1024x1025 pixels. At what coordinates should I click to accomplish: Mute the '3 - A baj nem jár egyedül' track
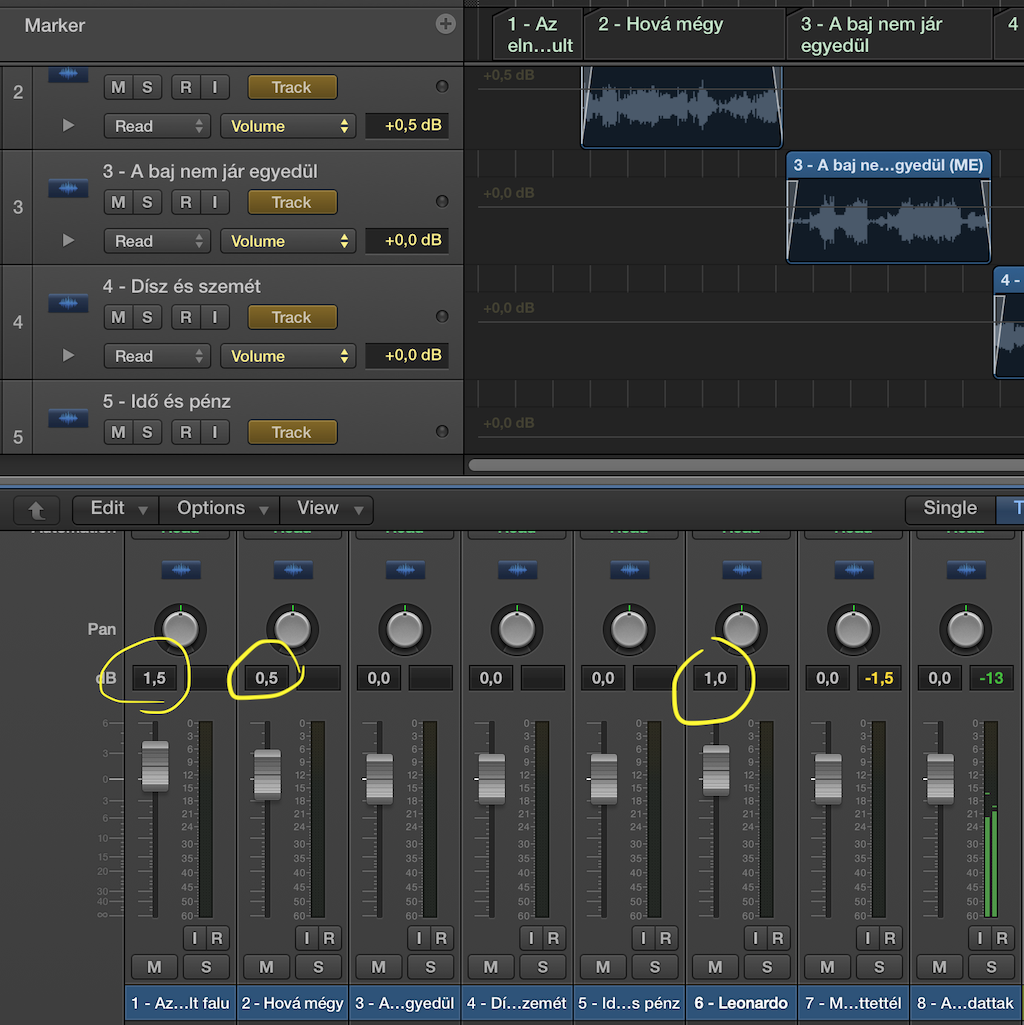pyautogui.click(x=119, y=202)
